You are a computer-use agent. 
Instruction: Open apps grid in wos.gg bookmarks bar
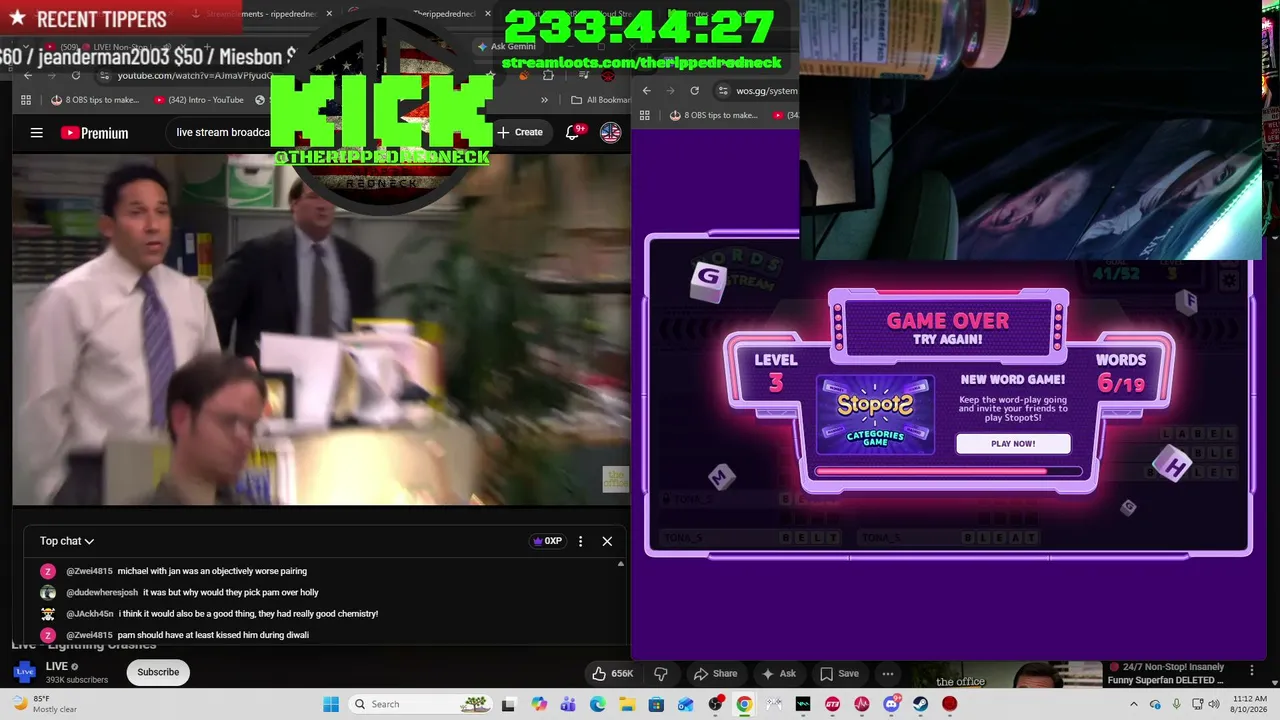click(x=647, y=115)
